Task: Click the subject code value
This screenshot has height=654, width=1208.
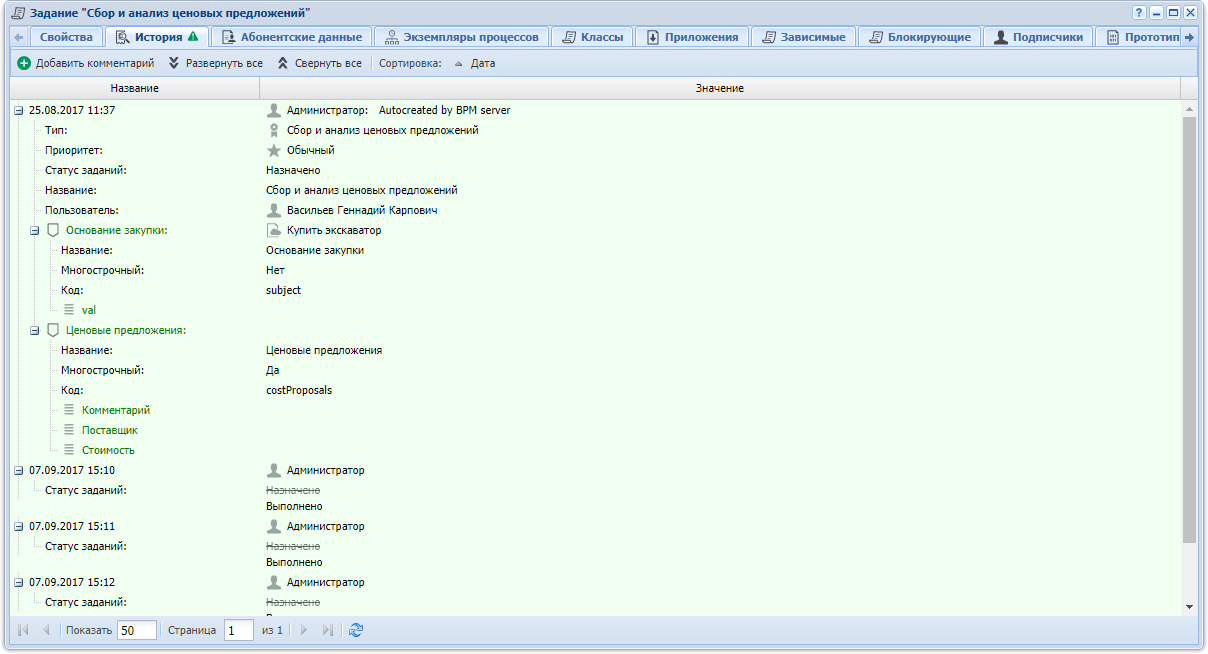Action: (283, 290)
